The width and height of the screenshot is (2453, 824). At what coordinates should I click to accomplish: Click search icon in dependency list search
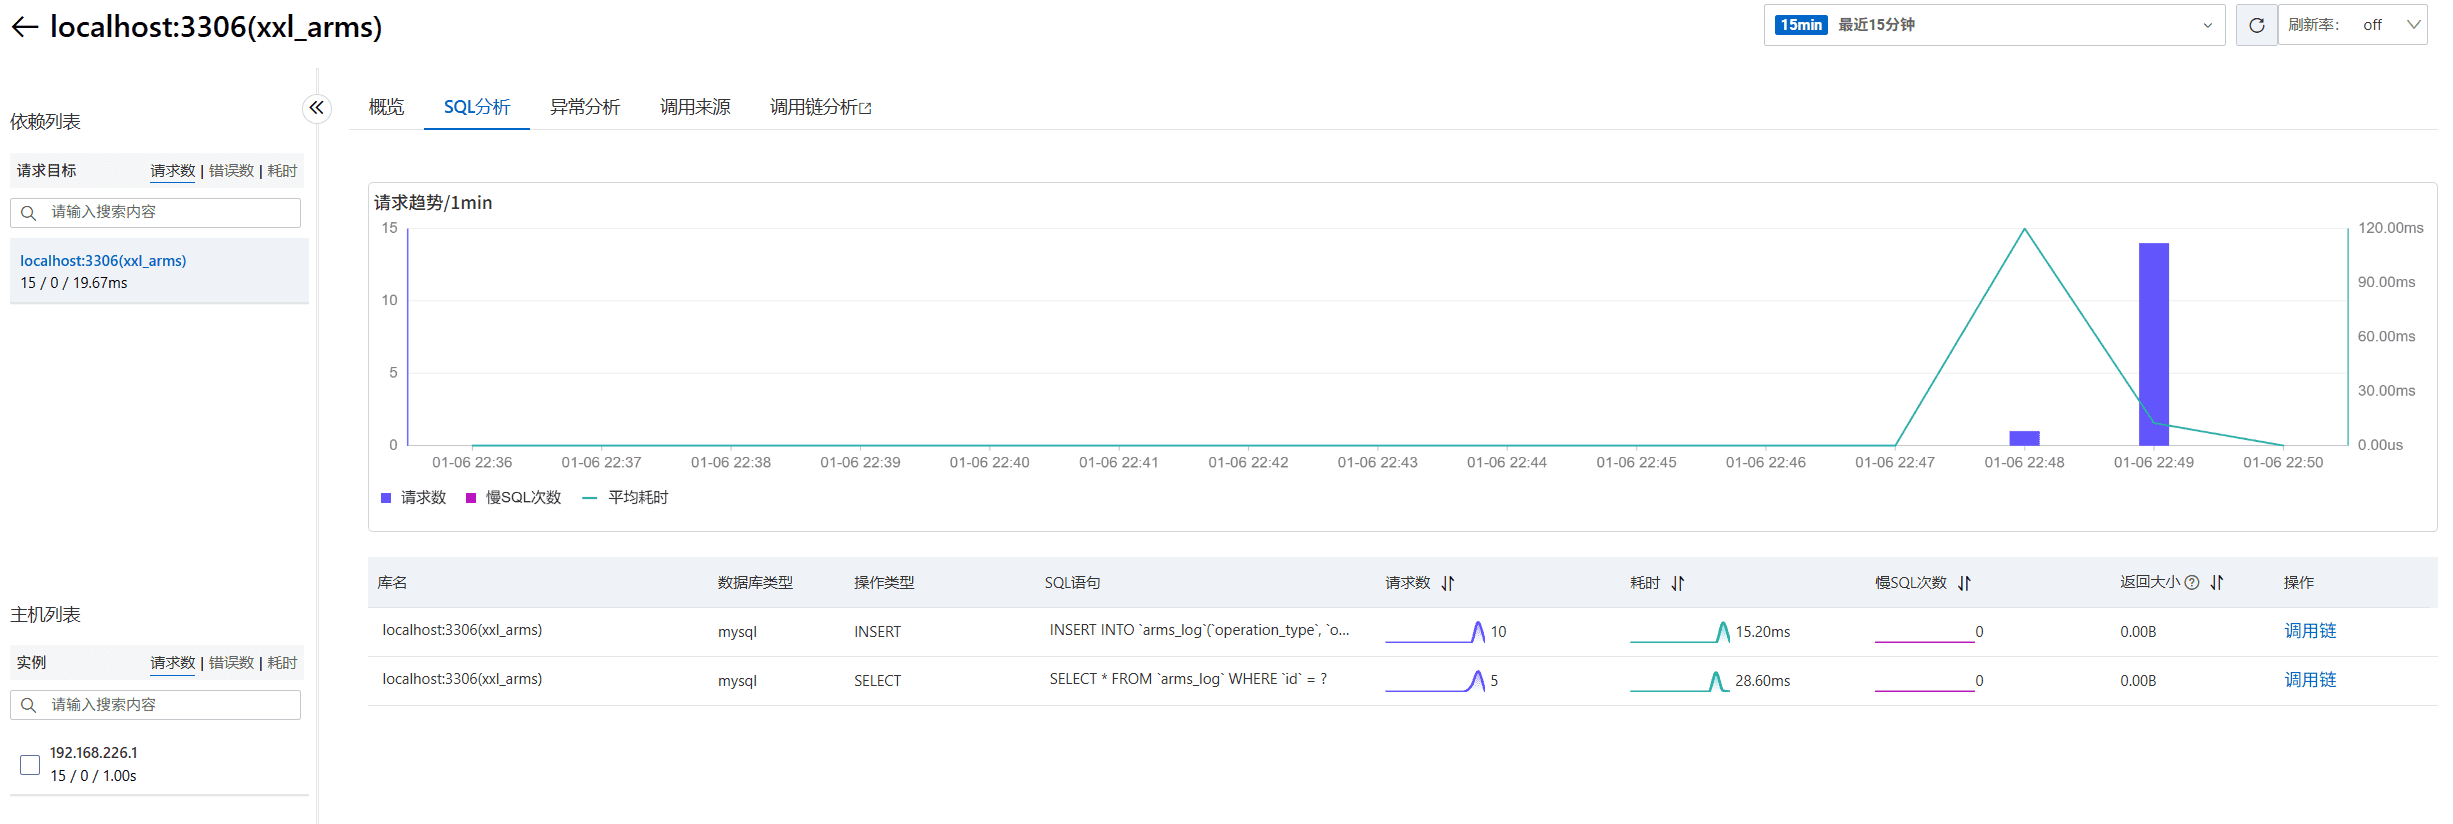pos(29,212)
